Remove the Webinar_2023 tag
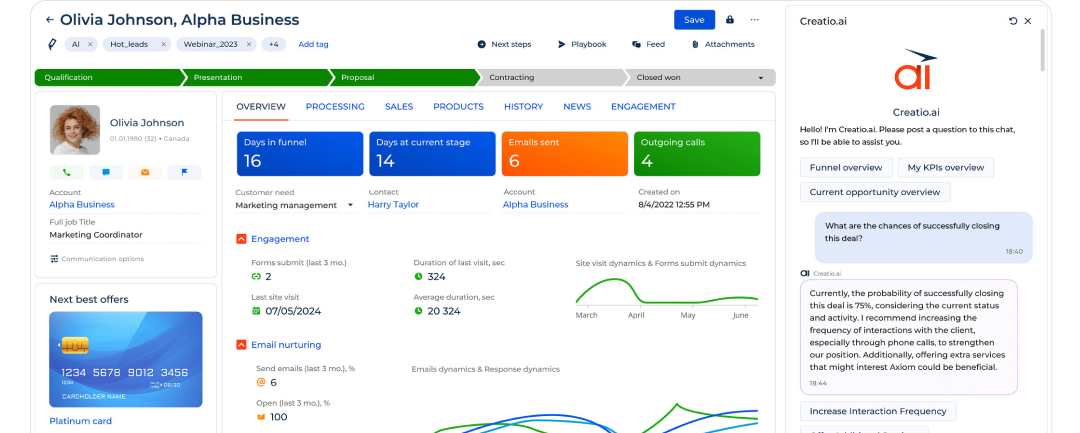Viewport: 1080px width, 433px height. [249, 44]
